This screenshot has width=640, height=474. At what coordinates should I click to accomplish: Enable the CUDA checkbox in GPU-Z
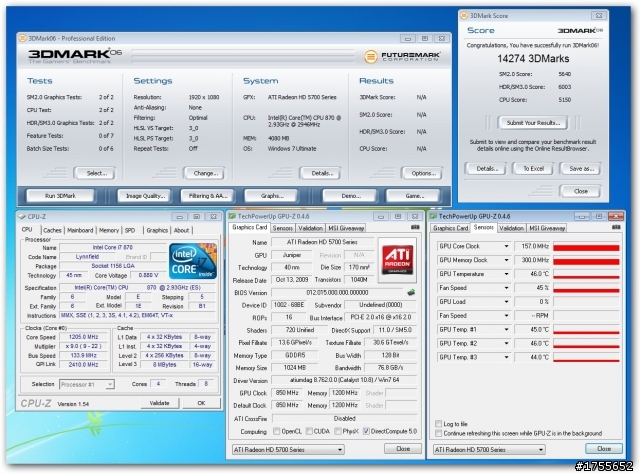[x=309, y=431]
